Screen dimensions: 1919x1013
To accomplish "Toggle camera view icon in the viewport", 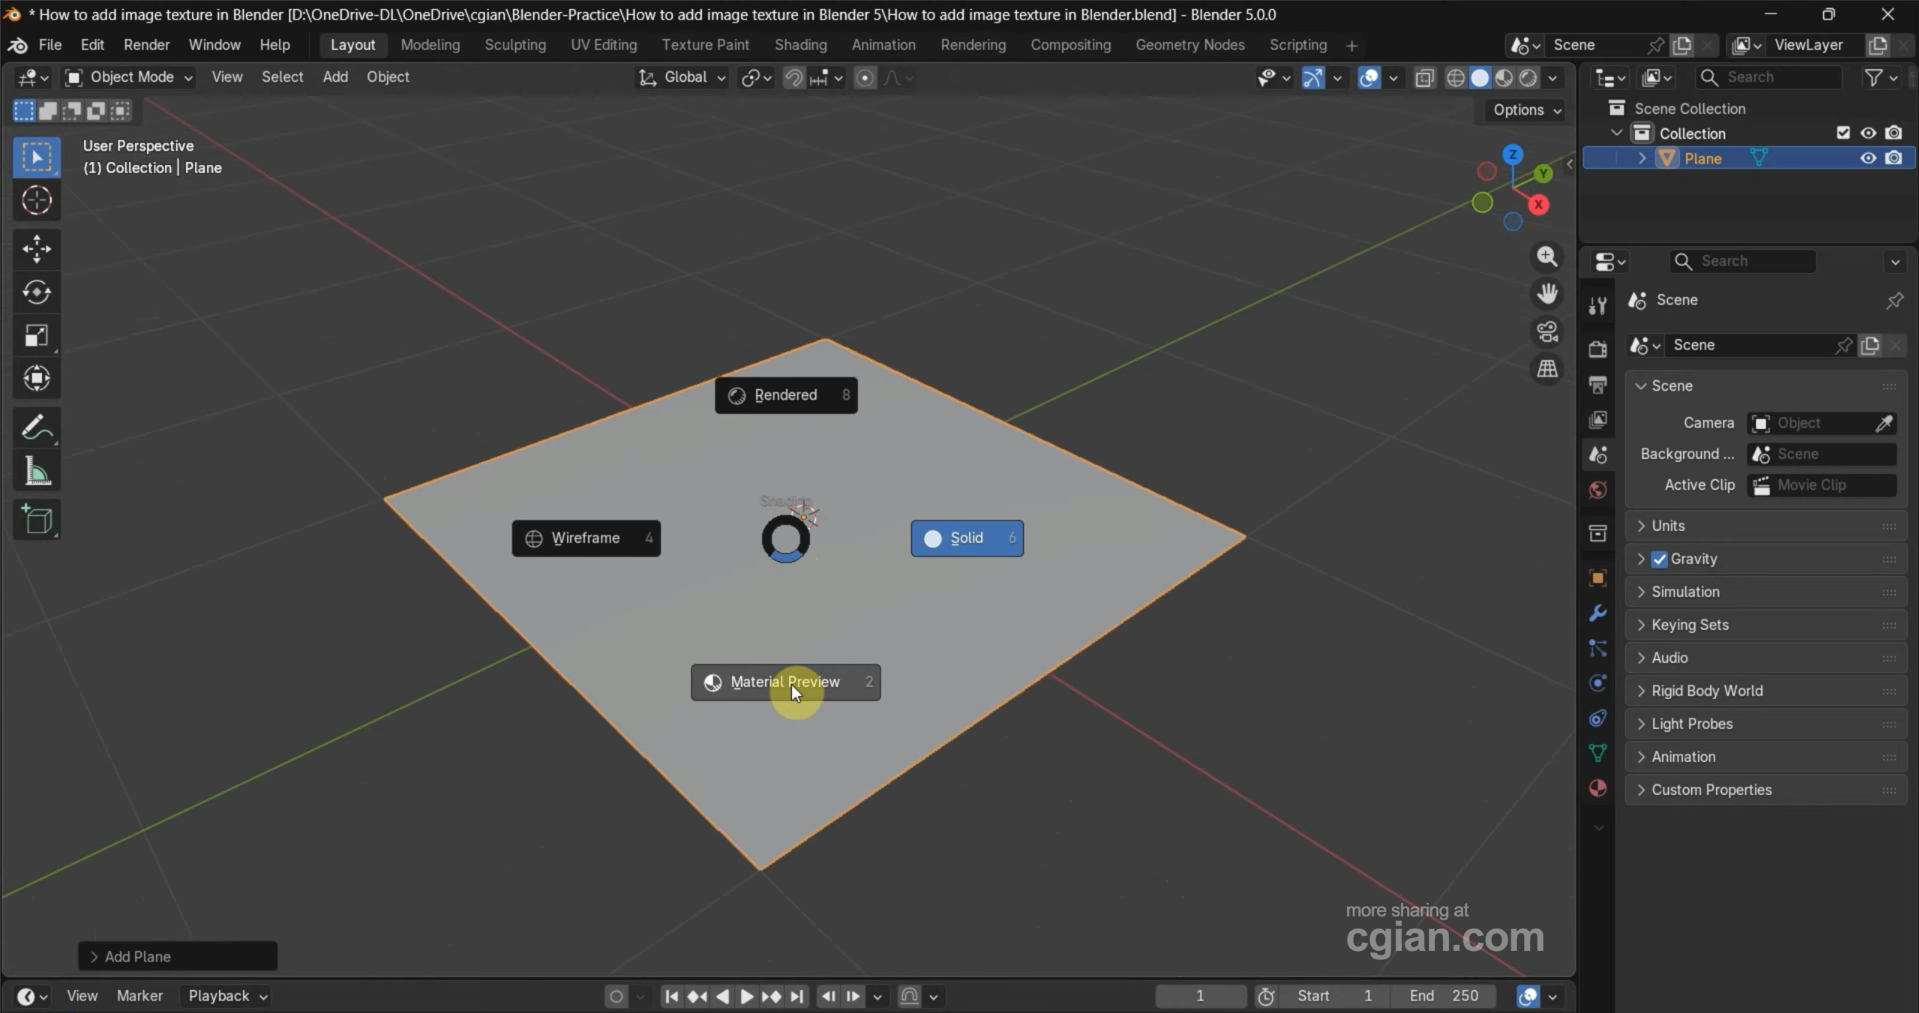I will (x=1547, y=331).
